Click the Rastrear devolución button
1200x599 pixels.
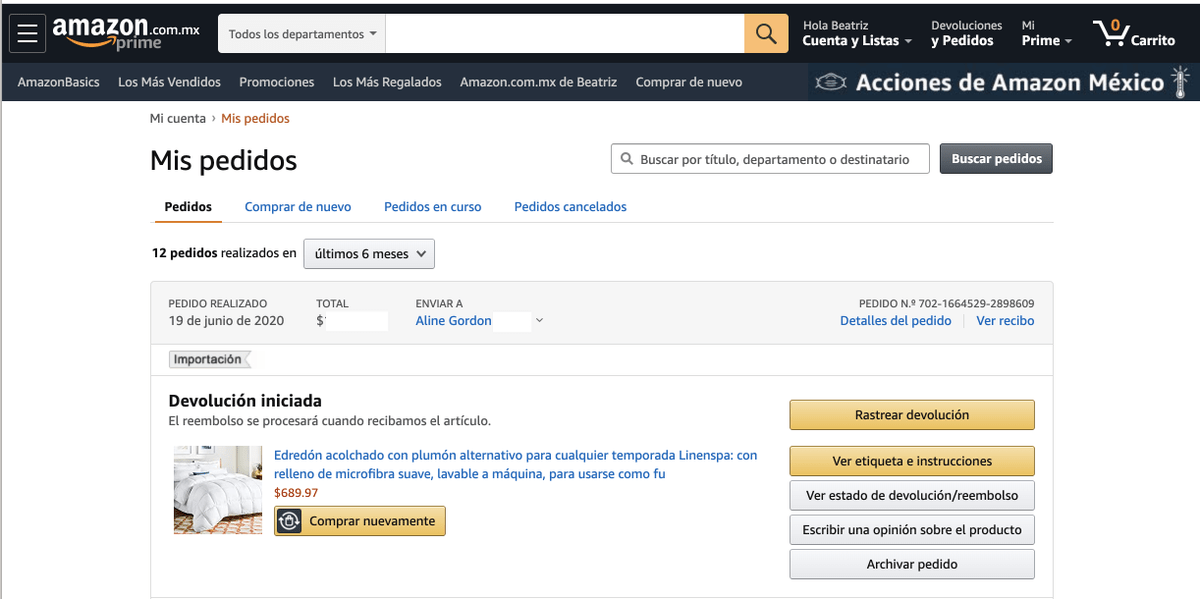coord(911,415)
